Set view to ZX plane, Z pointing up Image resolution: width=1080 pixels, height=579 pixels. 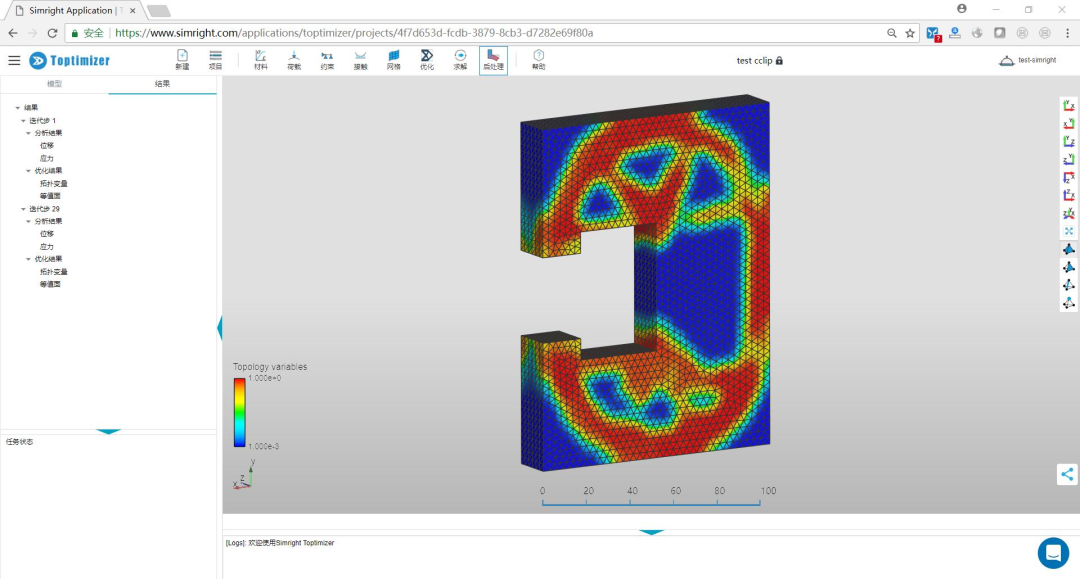pos(1068,195)
